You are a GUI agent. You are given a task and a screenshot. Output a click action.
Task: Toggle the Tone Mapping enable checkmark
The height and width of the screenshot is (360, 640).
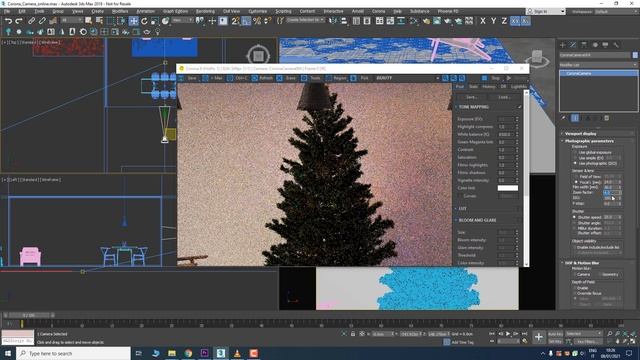click(x=520, y=107)
